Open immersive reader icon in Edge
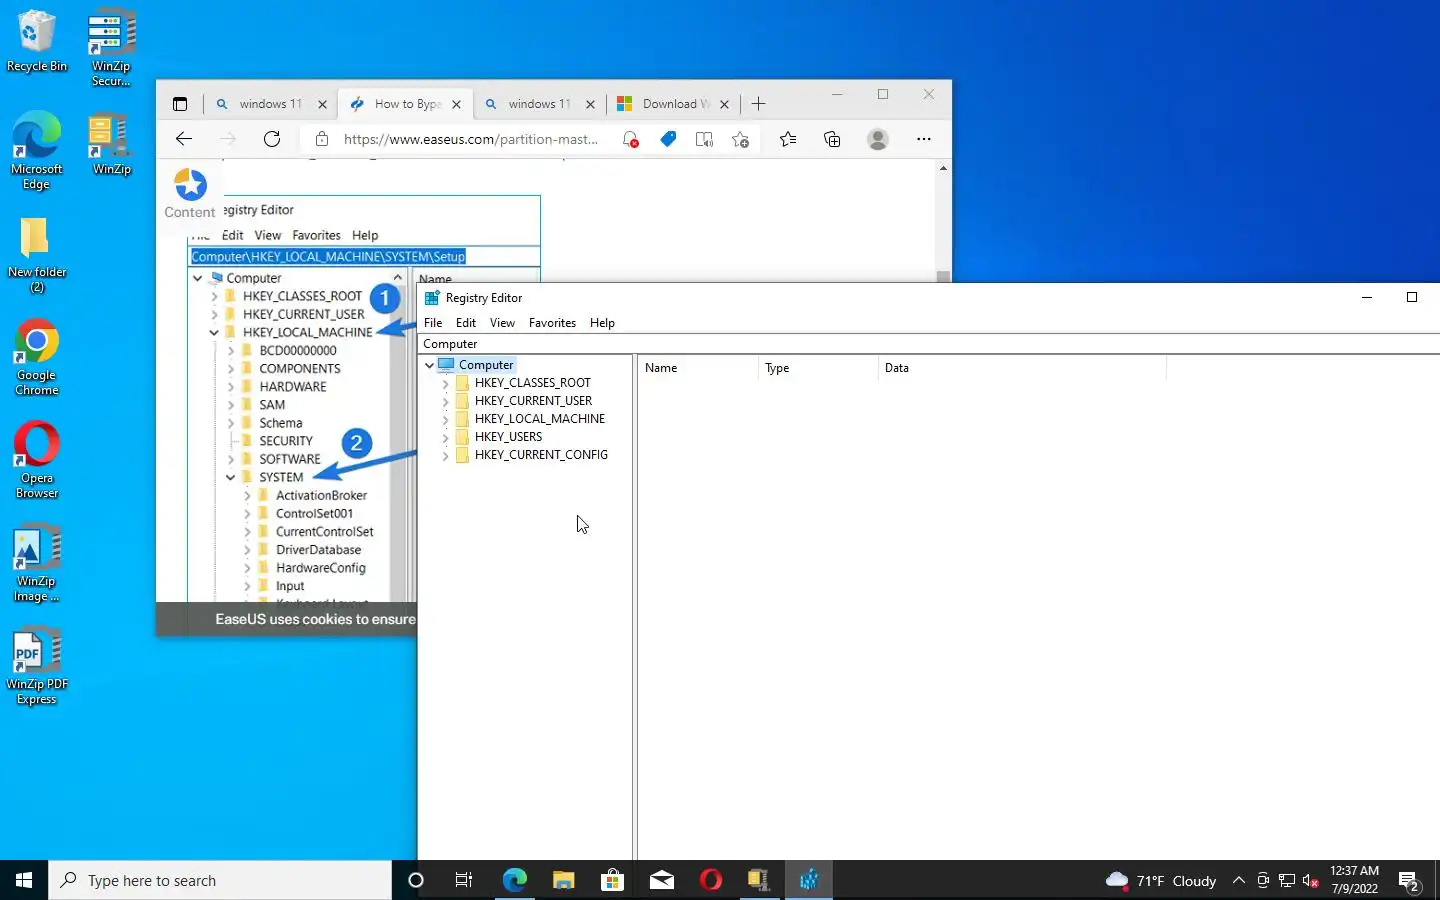The width and height of the screenshot is (1440, 900). click(x=704, y=139)
